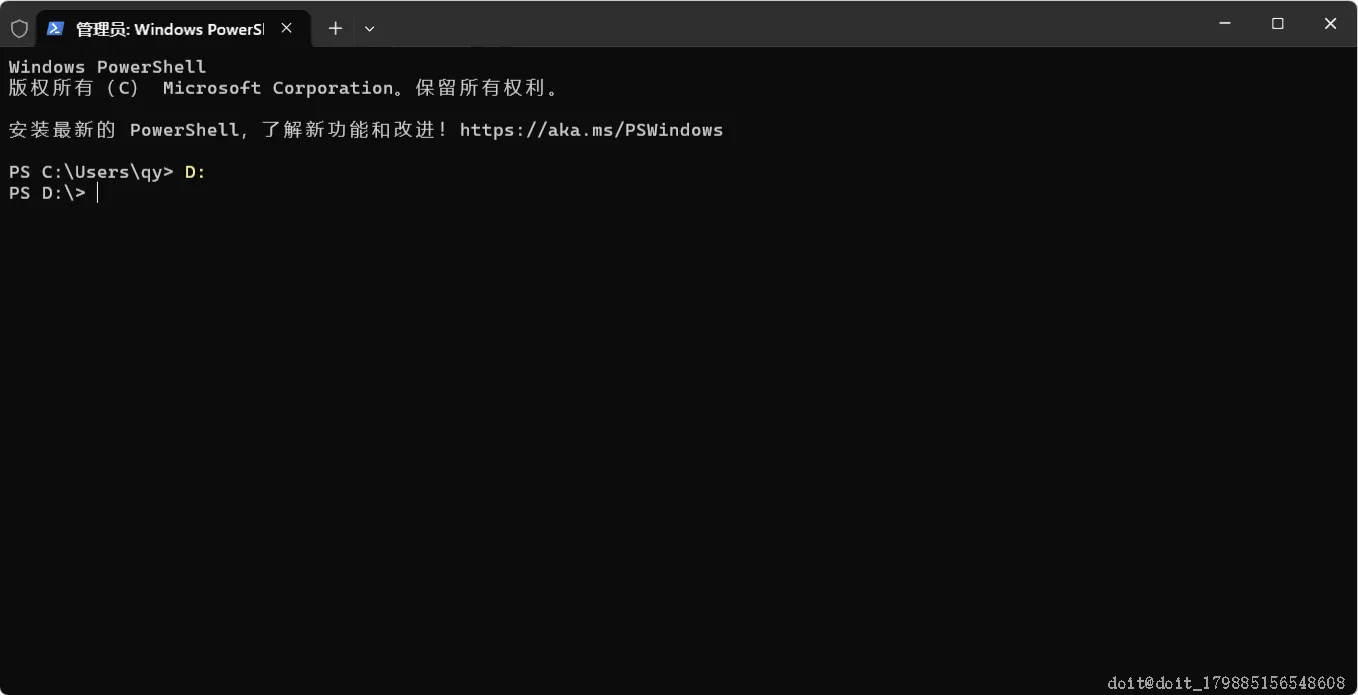Open a new tab with the plus button

pyautogui.click(x=335, y=29)
